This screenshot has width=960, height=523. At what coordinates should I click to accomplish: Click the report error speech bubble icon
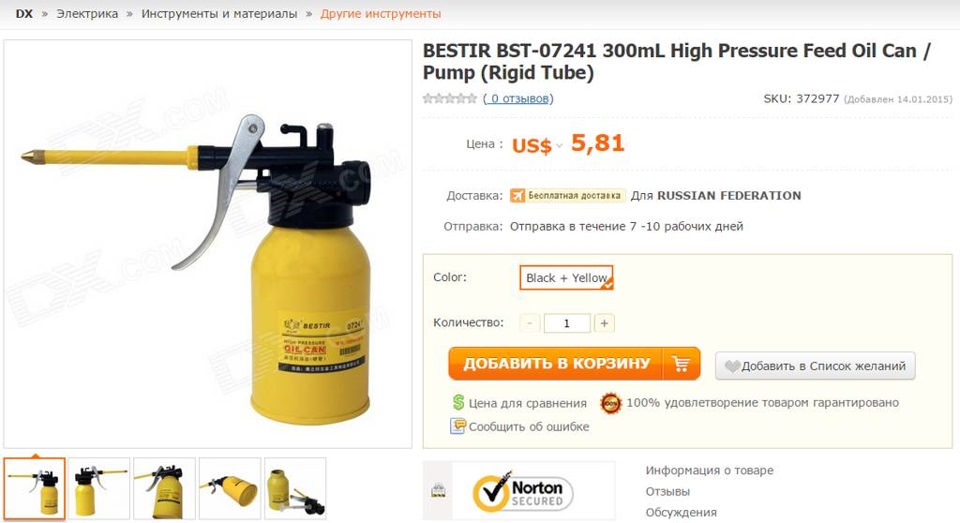click(458, 426)
